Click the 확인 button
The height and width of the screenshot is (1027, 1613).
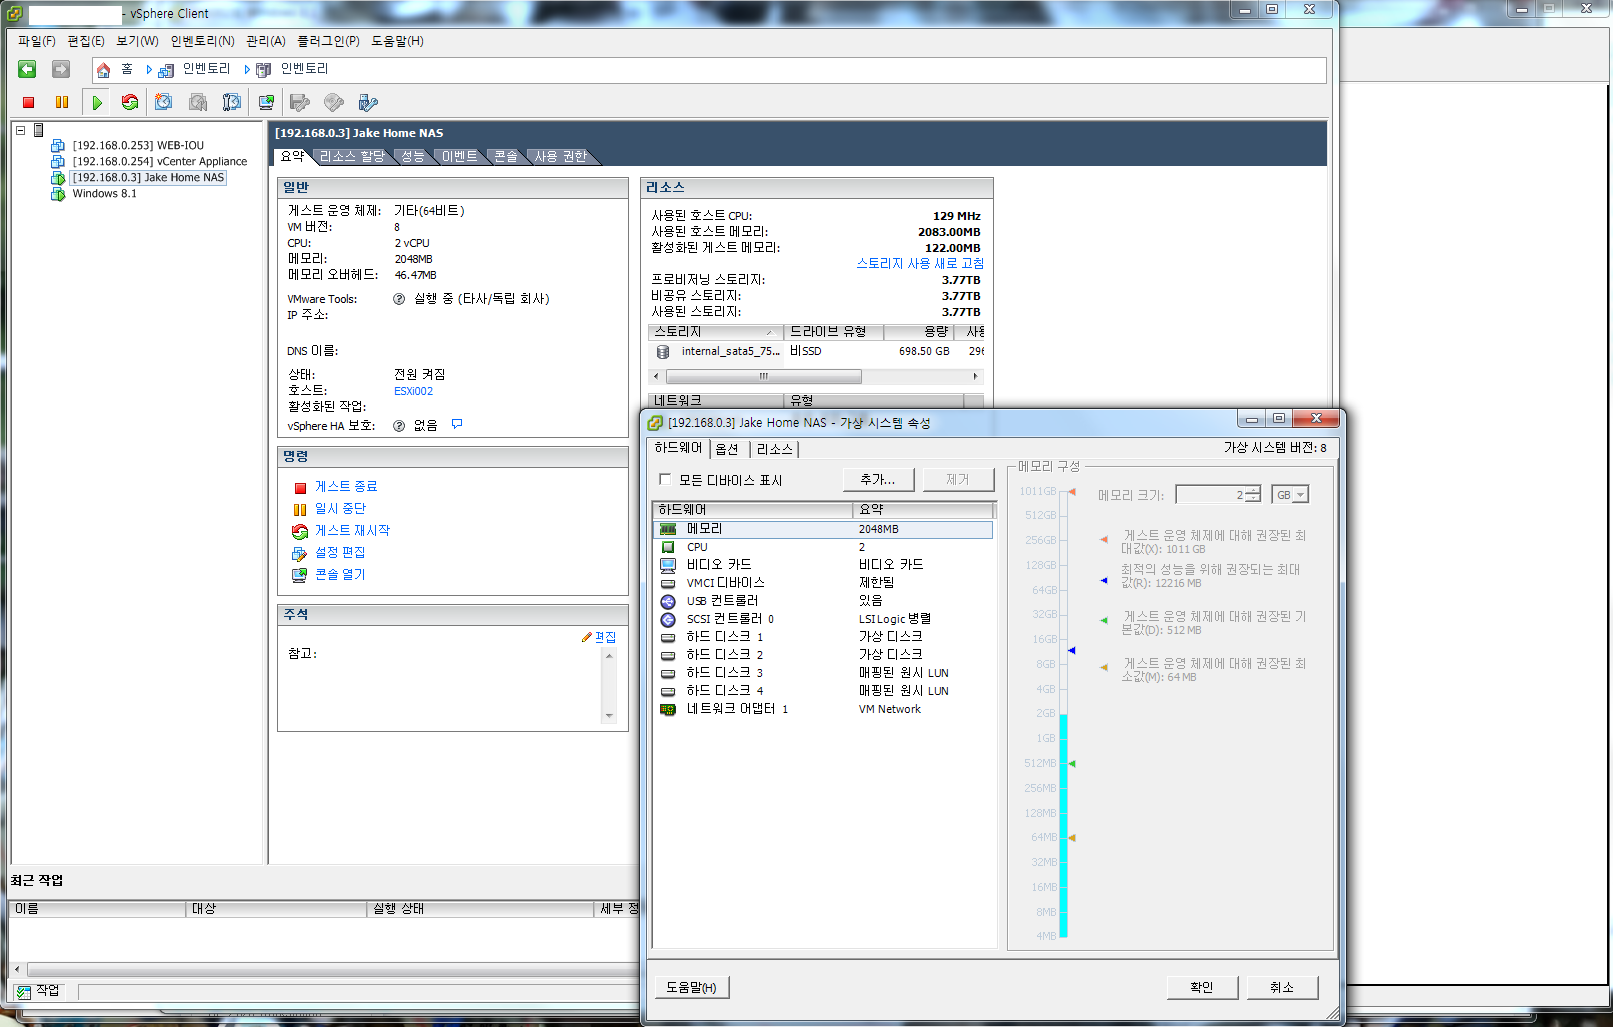tap(1202, 987)
